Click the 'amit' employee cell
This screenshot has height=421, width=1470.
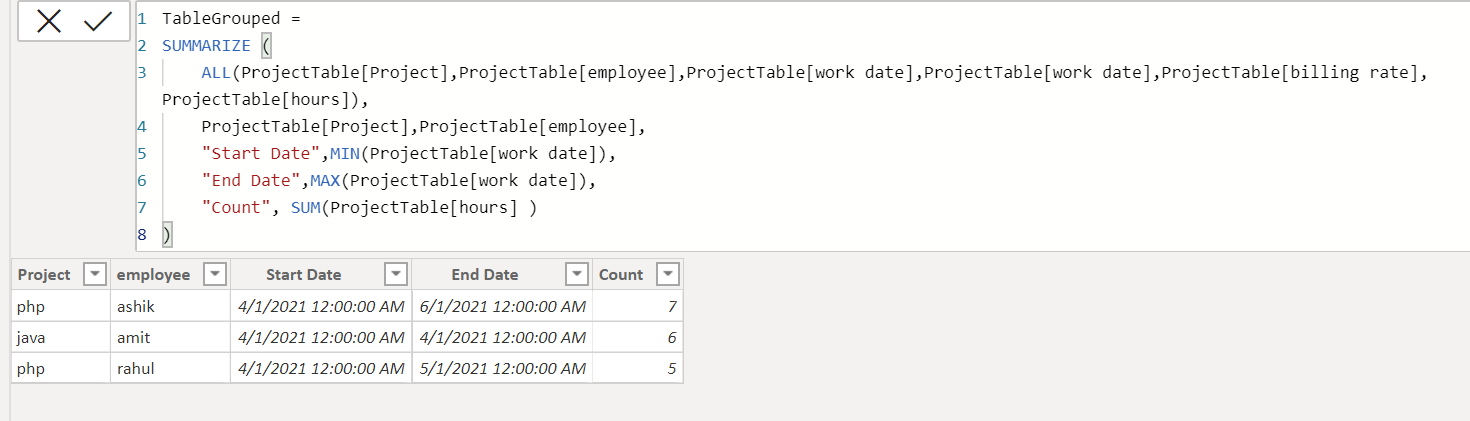(x=170, y=337)
